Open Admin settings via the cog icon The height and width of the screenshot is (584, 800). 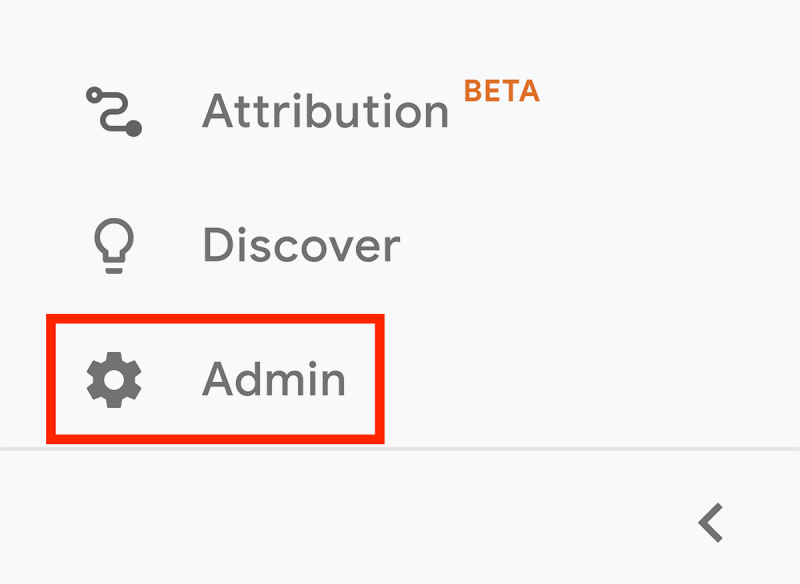pos(114,380)
